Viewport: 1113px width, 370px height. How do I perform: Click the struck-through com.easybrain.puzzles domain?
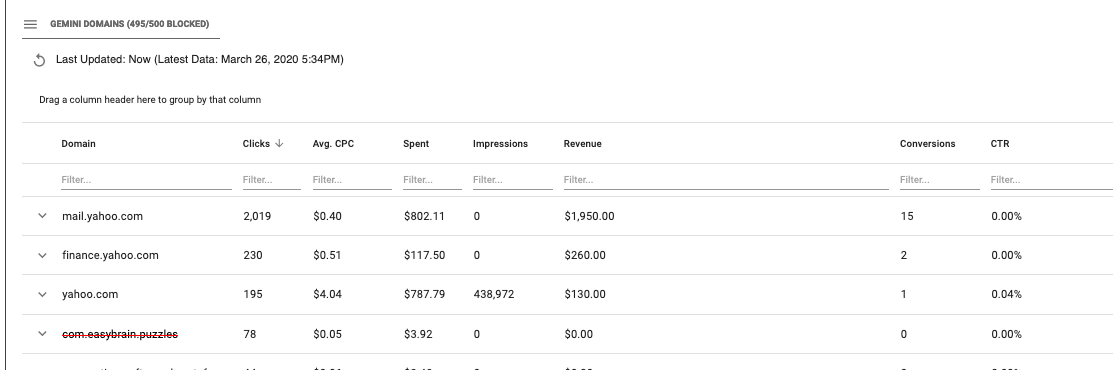120,334
